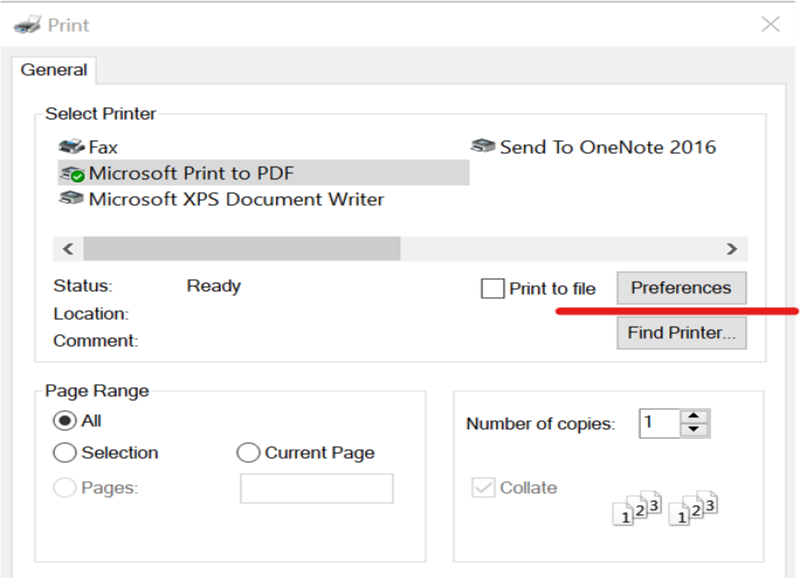Switch to the General tab
The width and height of the screenshot is (800, 578).
point(54,70)
